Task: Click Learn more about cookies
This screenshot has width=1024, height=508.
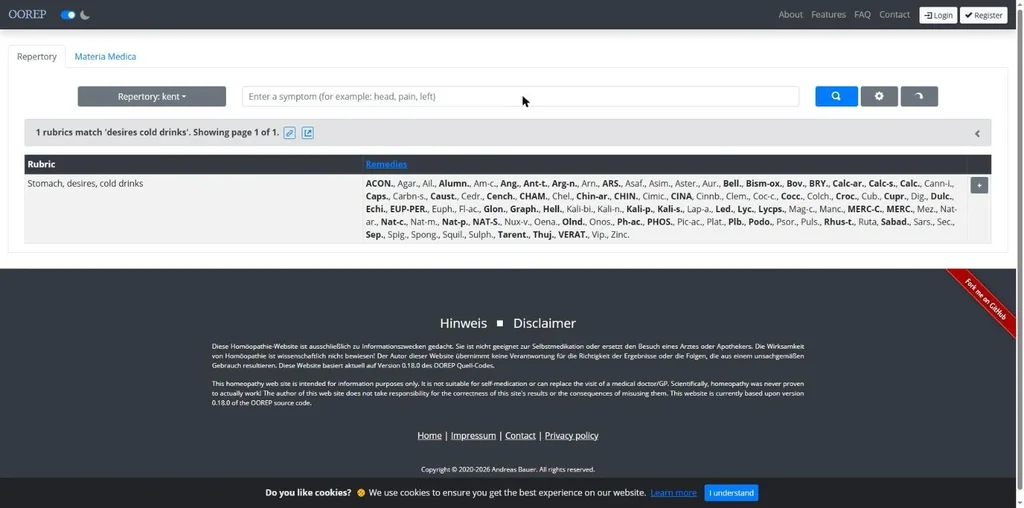Action: point(673,492)
